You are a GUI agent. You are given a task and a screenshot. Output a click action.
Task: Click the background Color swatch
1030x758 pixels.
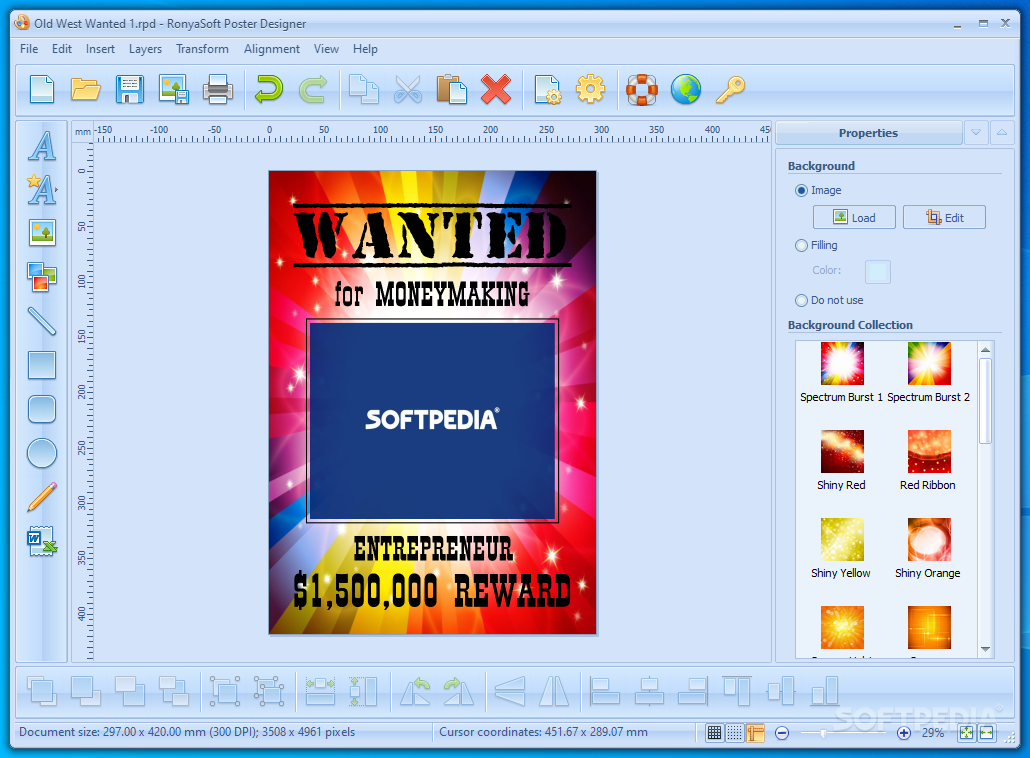(x=877, y=271)
